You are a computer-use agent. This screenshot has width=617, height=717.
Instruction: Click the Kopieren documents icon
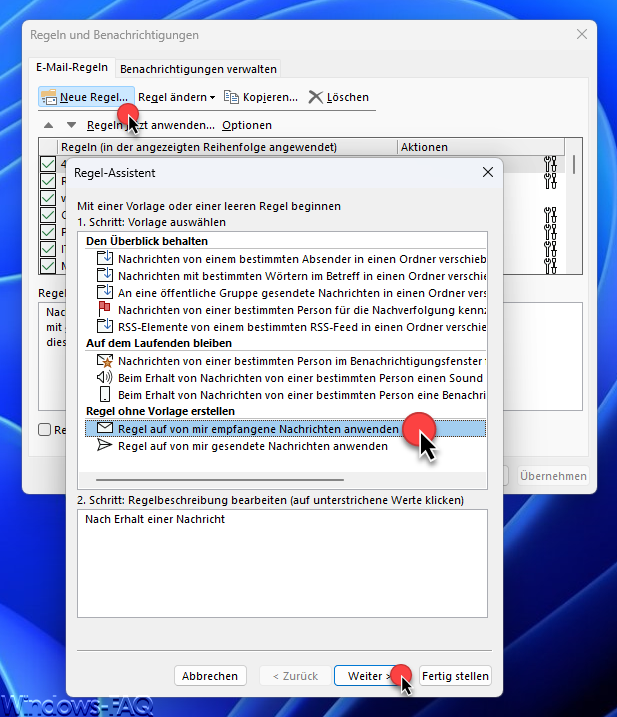pyautogui.click(x=231, y=97)
